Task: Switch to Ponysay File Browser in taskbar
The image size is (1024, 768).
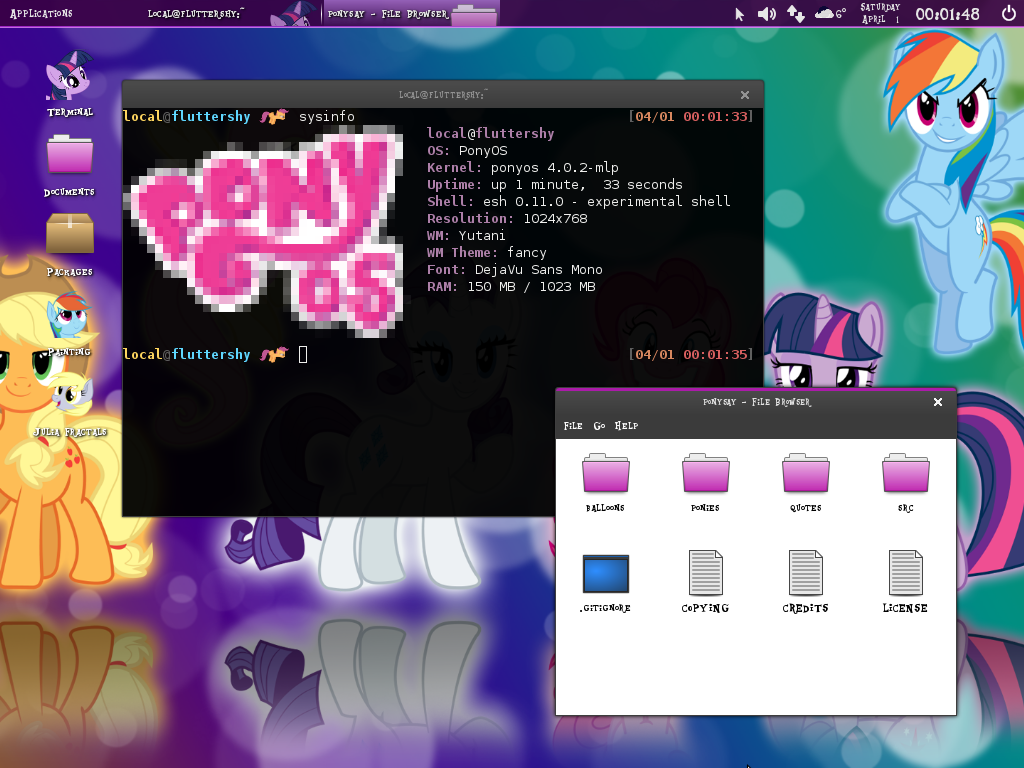Action: [x=411, y=14]
